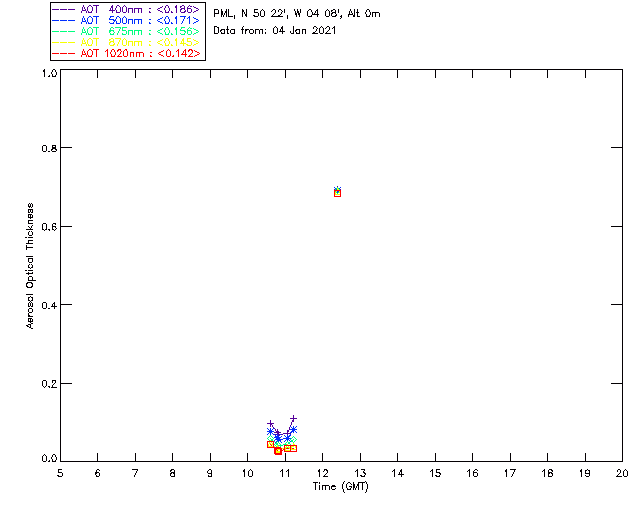The height and width of the screenshot is (512, 640).
Task: Click the x-axis tick label 5
Action: click(60, 473)
